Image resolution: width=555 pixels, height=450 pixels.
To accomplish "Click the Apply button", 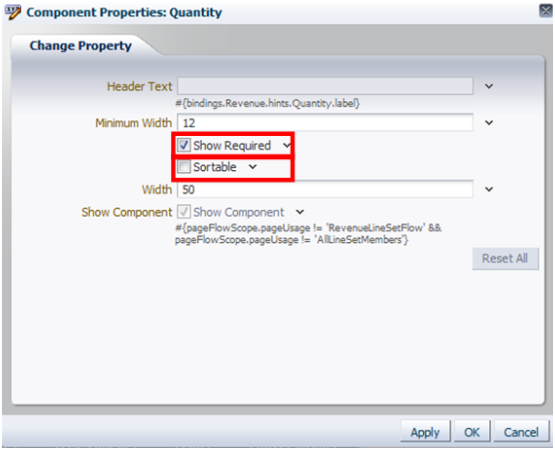I will point(425,432).
